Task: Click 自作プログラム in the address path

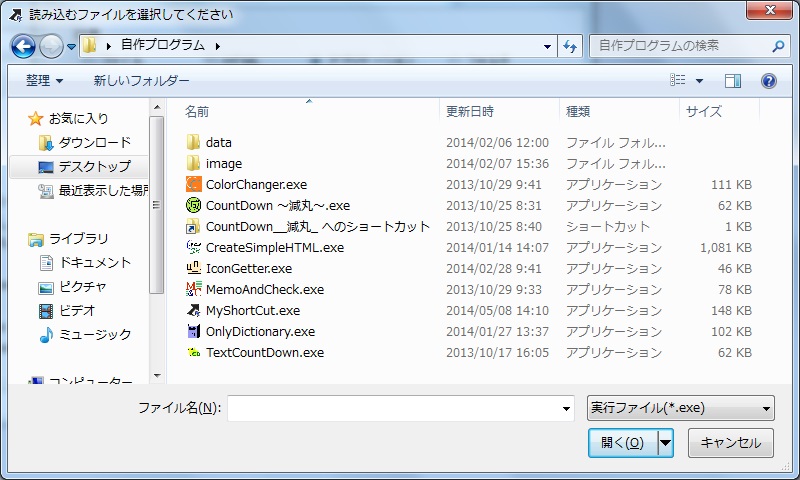Action: 163,45
